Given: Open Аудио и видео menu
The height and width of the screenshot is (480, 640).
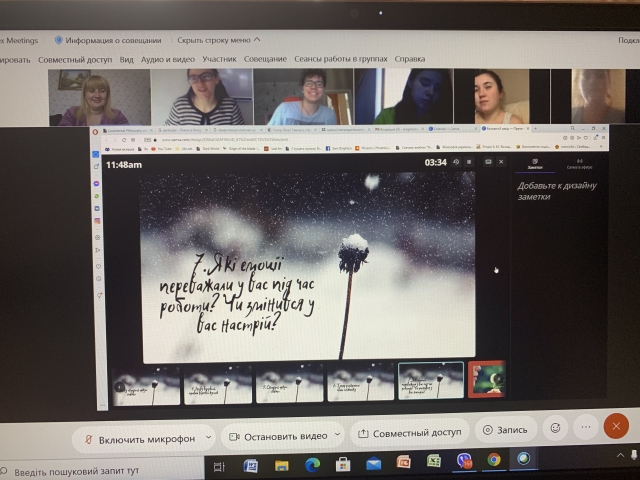Looking at the screenshot, I should [168, 59].
